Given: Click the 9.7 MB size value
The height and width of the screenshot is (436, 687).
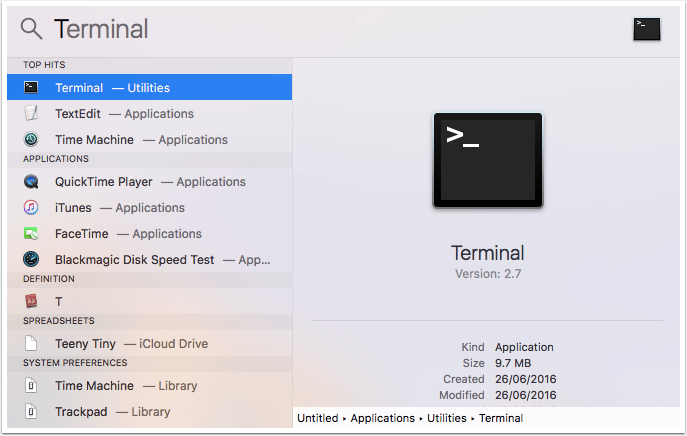Looking at the screenshot, I should tap(513, 363).
